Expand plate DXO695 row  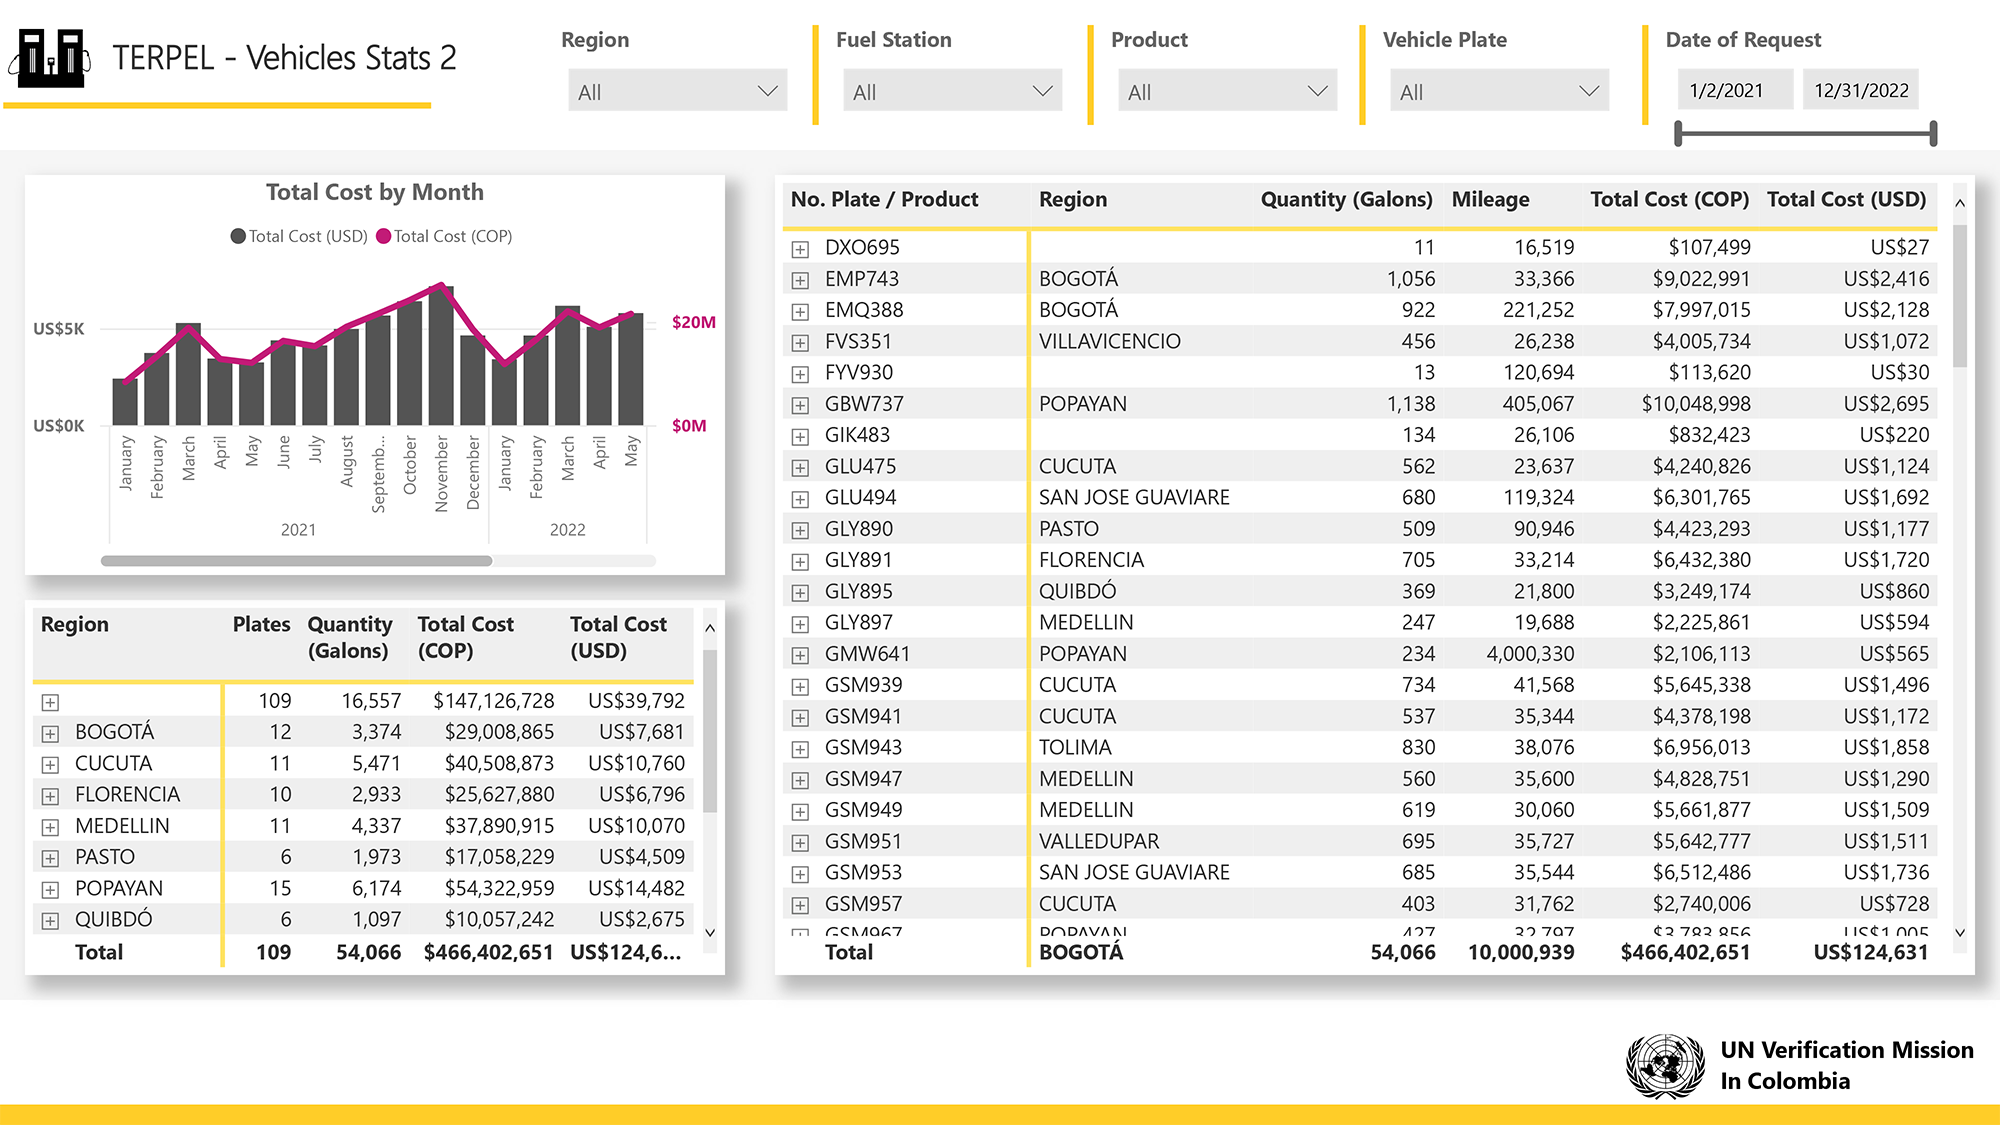800,248
